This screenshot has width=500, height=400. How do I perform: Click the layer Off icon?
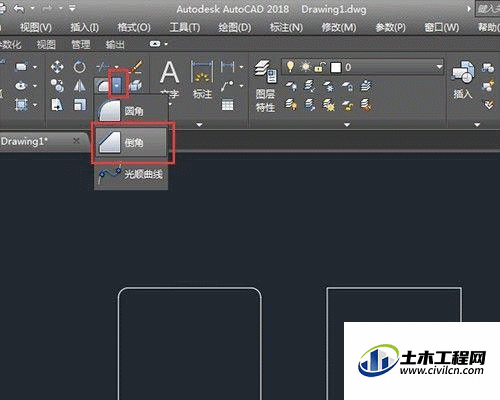click(x=291, y=86)
